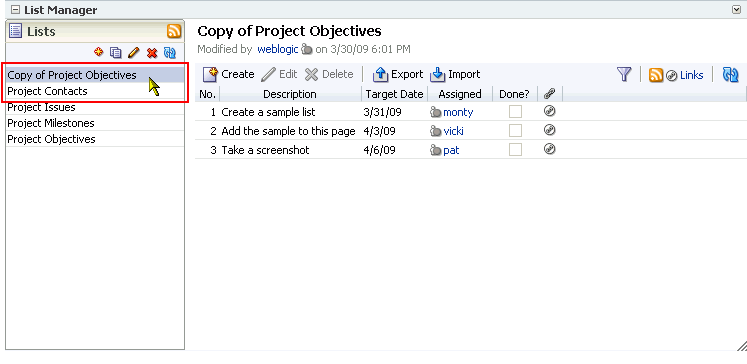Click the pencil edit list icon
Image resolution: width=747 pixels, height=364 pixels.
coord(134,52)
